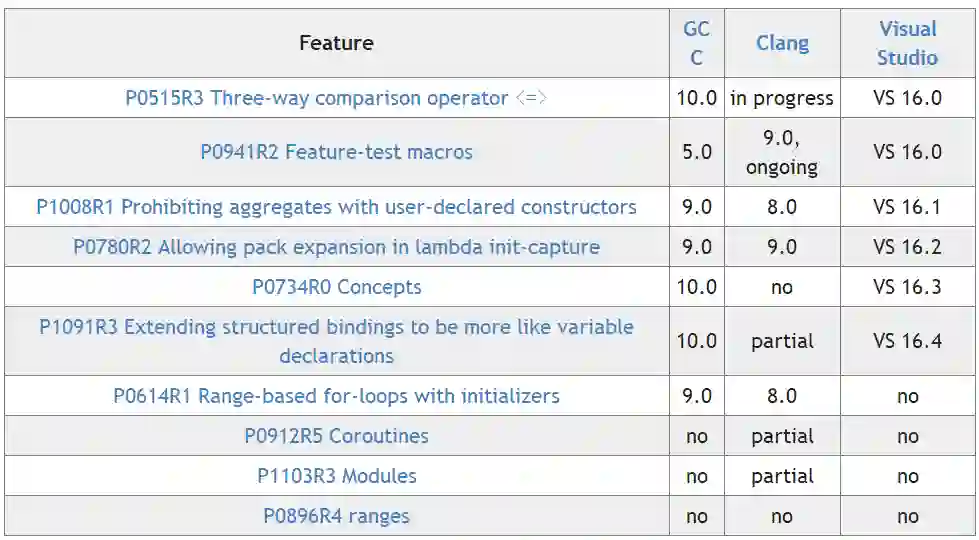Select the VS 16.3 cell
Image resolution: width=979 pixels, height=540 pixels.
907,287
